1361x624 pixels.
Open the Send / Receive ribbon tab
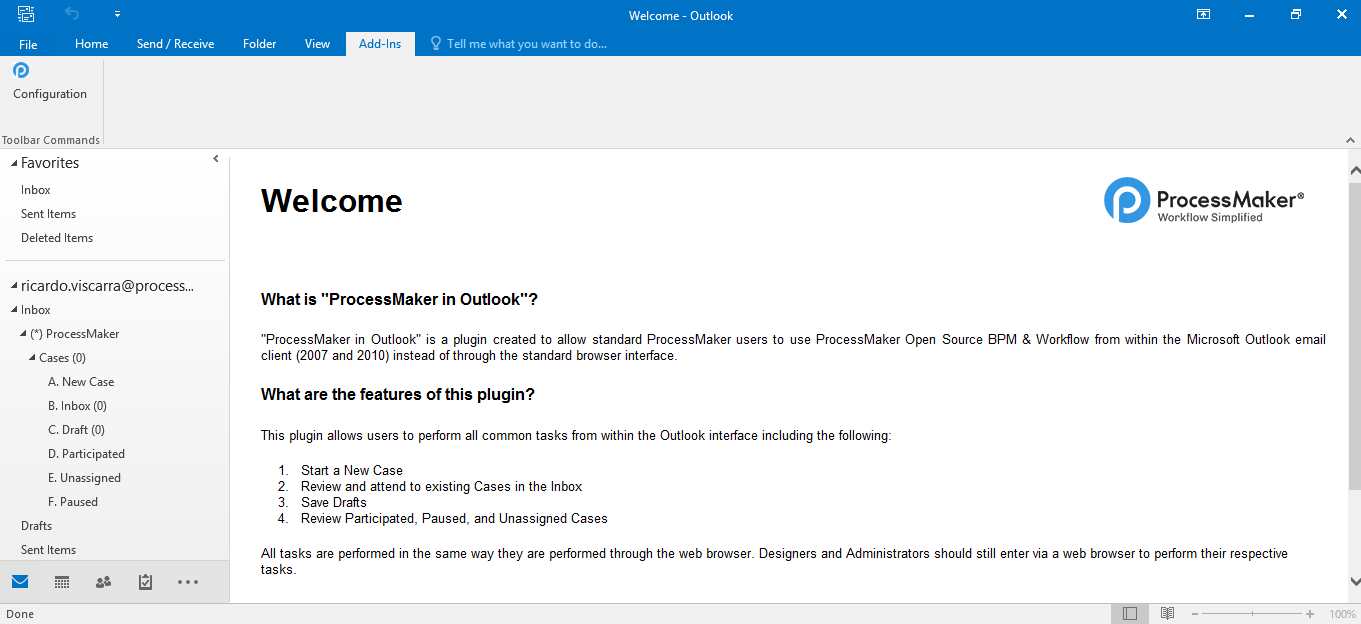175,44
